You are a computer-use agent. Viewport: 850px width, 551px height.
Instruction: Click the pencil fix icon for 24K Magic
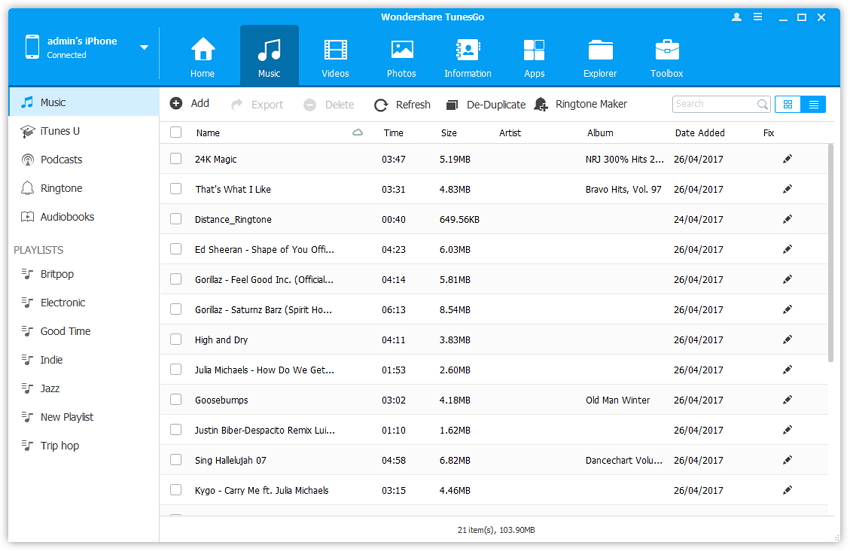point(787,159)
